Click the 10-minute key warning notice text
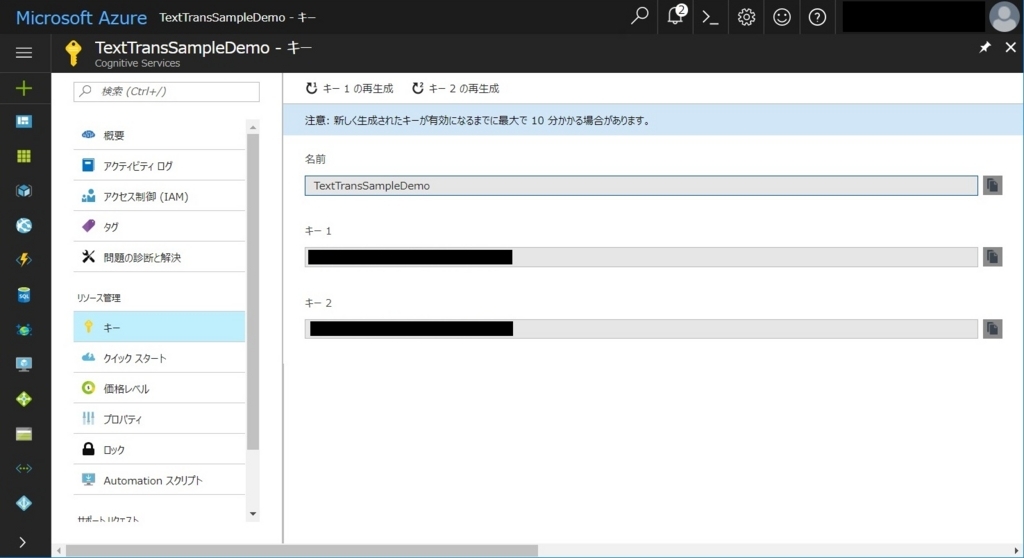 click(x=477, y=120)
